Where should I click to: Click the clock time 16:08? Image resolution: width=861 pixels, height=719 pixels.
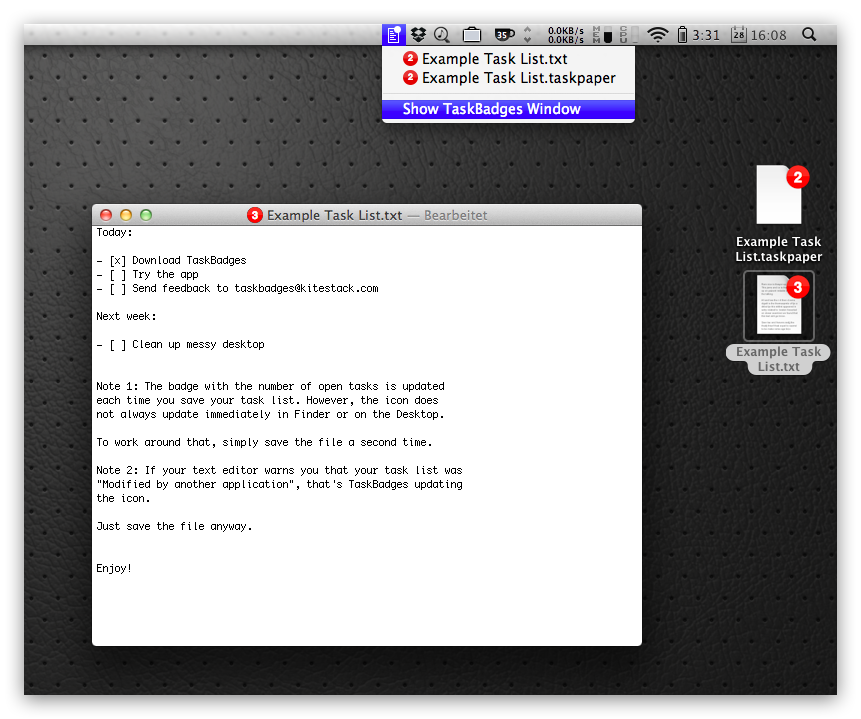[x=768, y=35]
